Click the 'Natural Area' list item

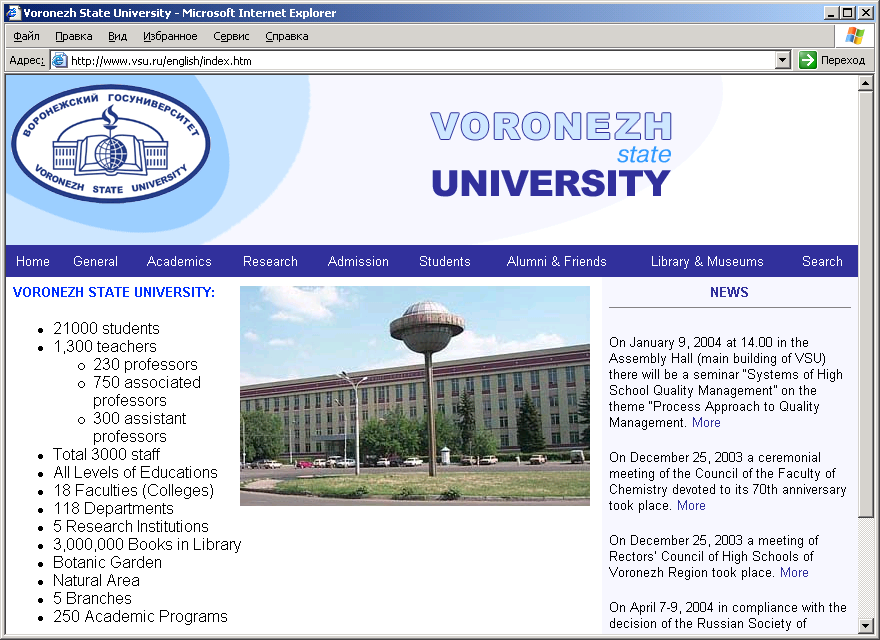[x=96, y=580]
